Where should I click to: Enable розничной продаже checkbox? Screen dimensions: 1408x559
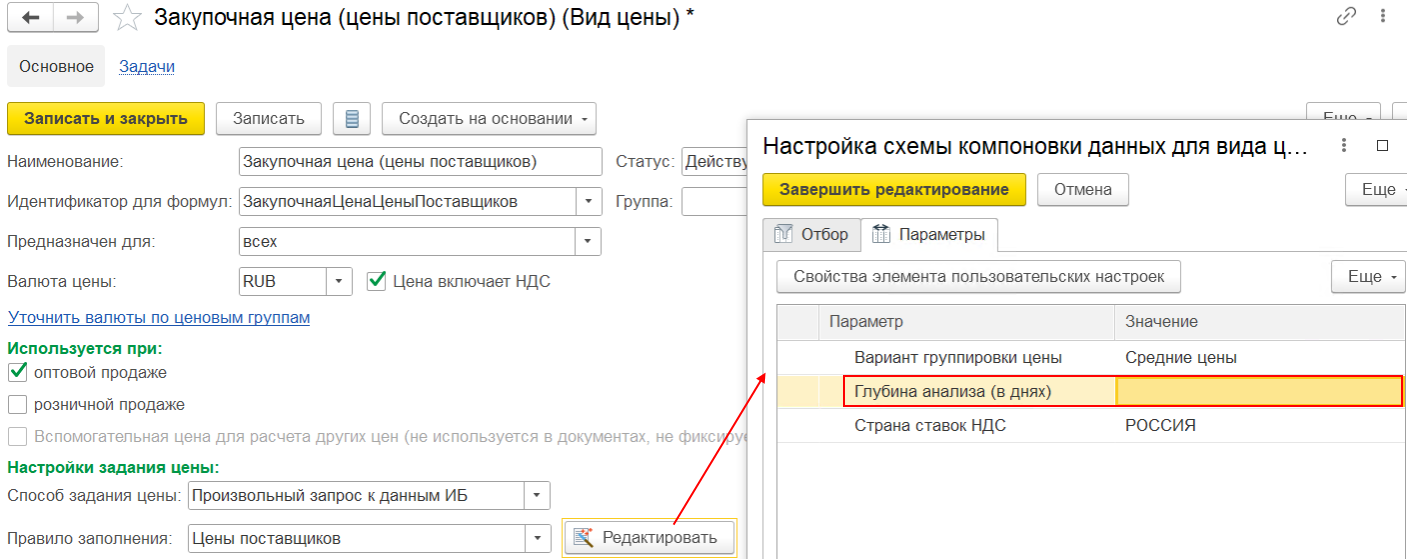pos(17,405)
